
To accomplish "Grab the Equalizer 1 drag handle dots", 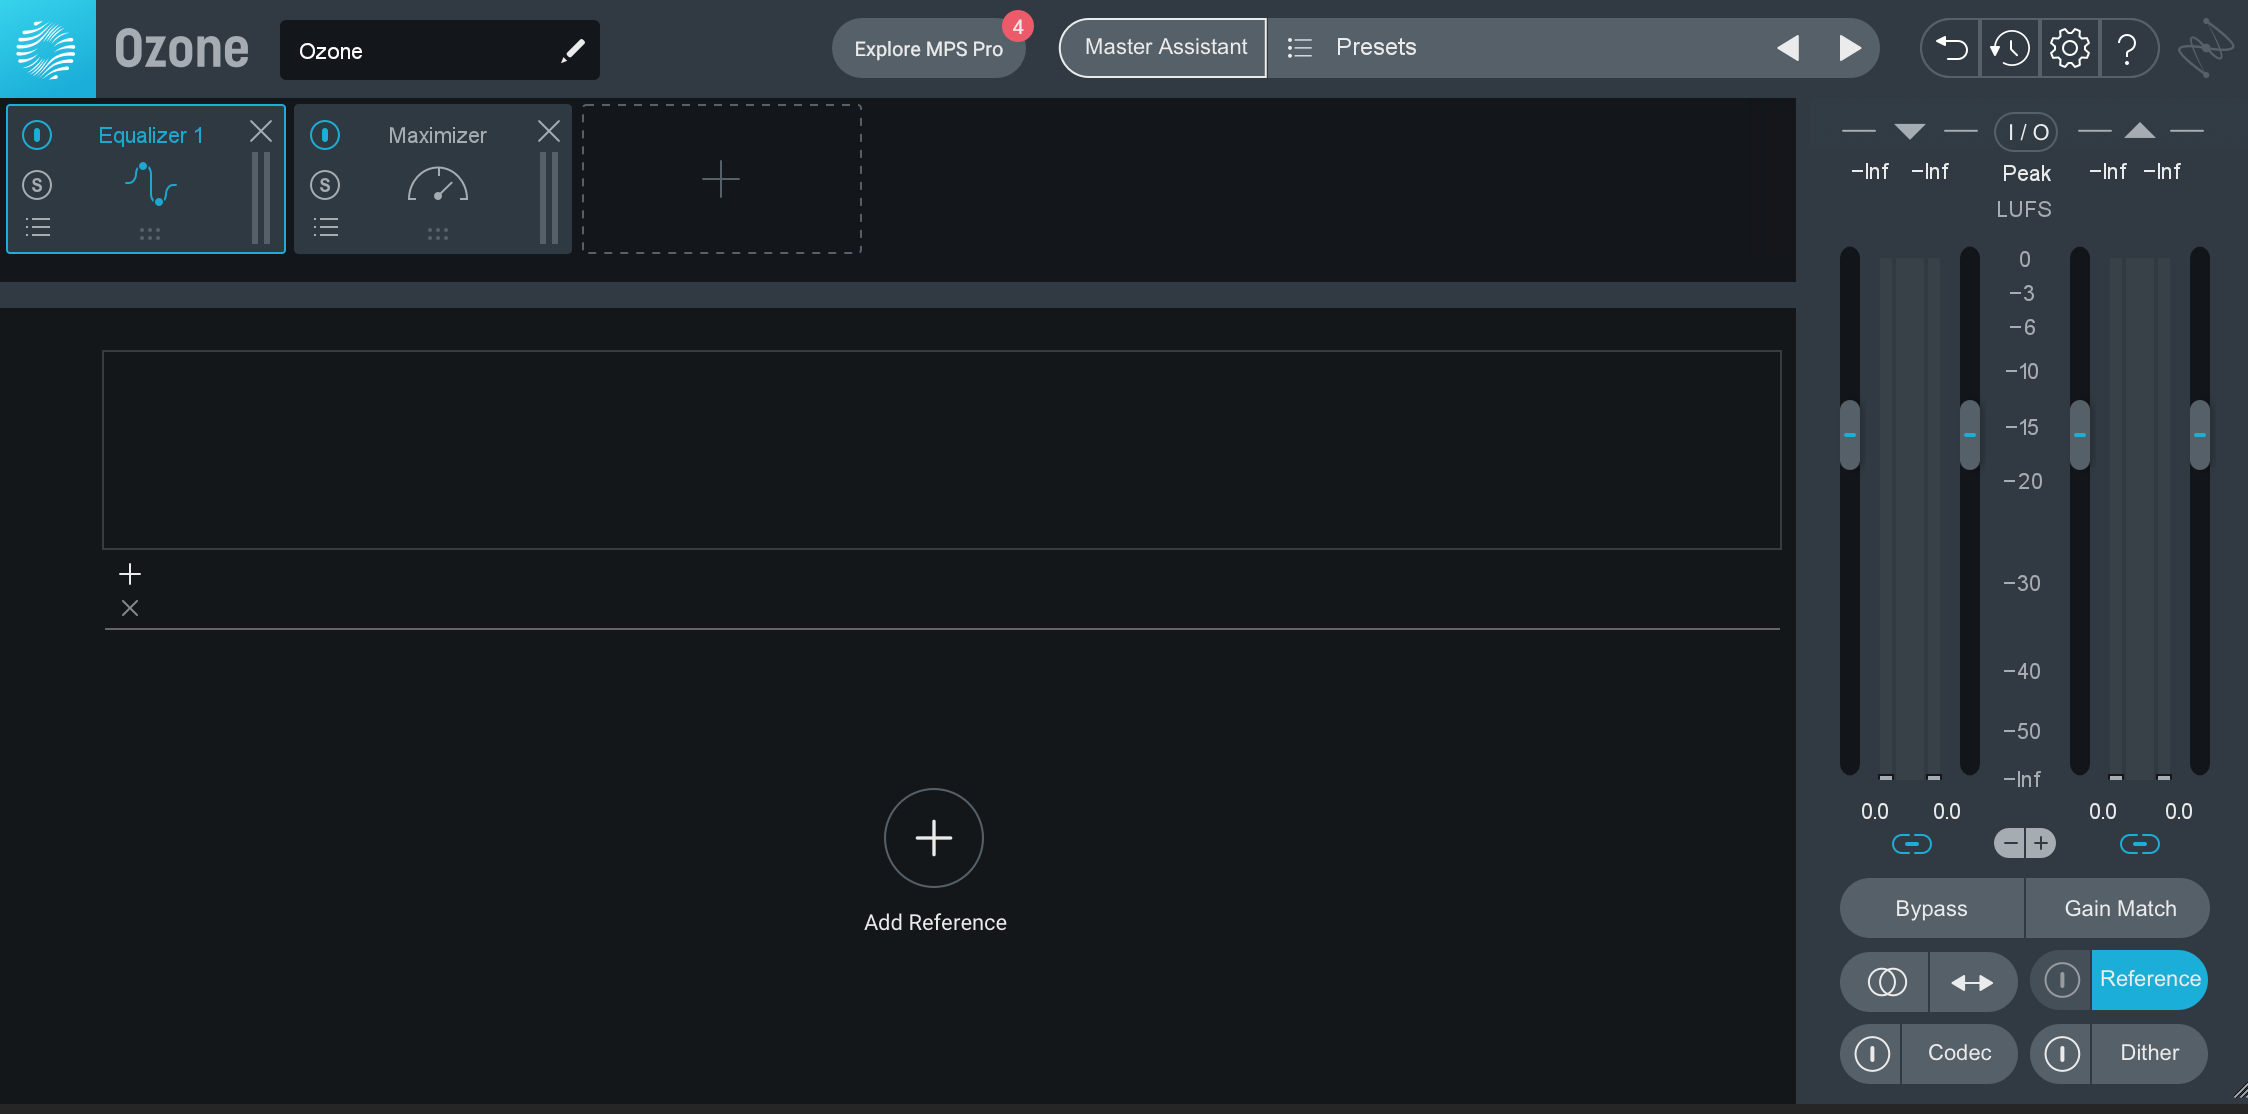I will point(150,234).
